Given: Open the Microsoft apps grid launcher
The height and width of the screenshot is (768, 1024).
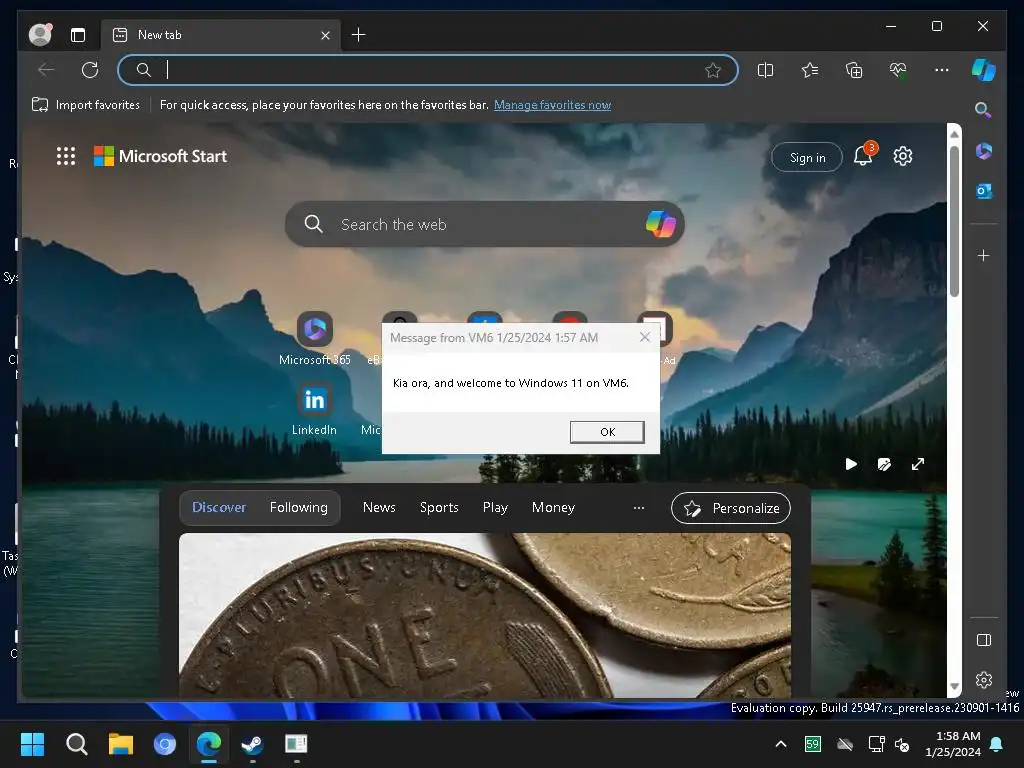Looking at the screenshot, I should pos(66,156).
